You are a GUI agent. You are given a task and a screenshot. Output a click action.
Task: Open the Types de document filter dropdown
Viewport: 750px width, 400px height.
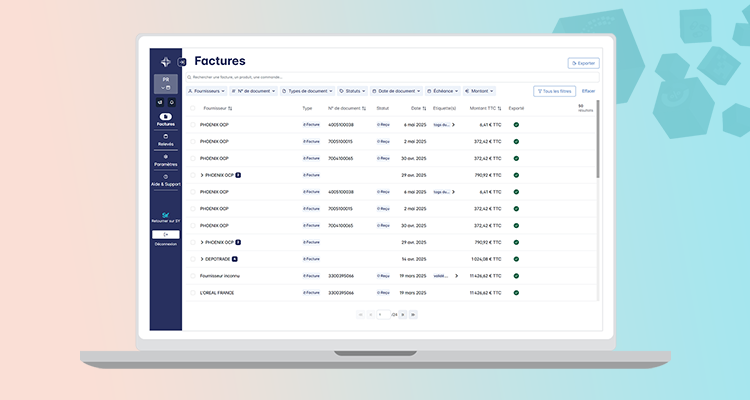point(304,91)
